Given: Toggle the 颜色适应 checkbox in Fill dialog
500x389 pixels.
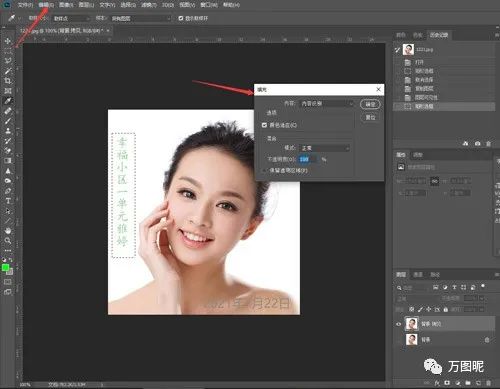Looking at the screenshot, I should (264, 125).
